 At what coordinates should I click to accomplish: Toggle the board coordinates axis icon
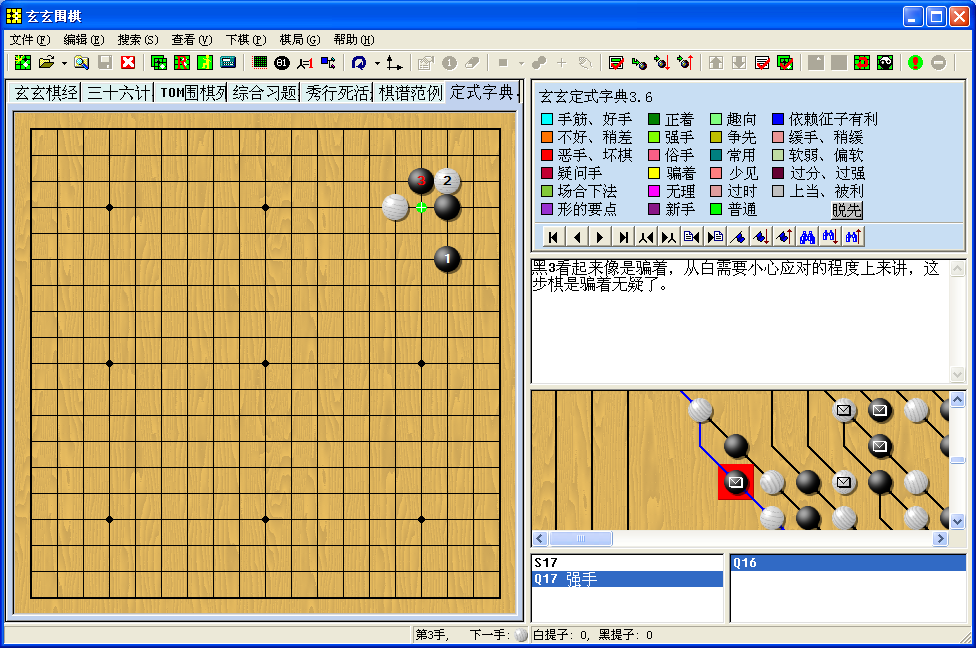click(394, 62)
